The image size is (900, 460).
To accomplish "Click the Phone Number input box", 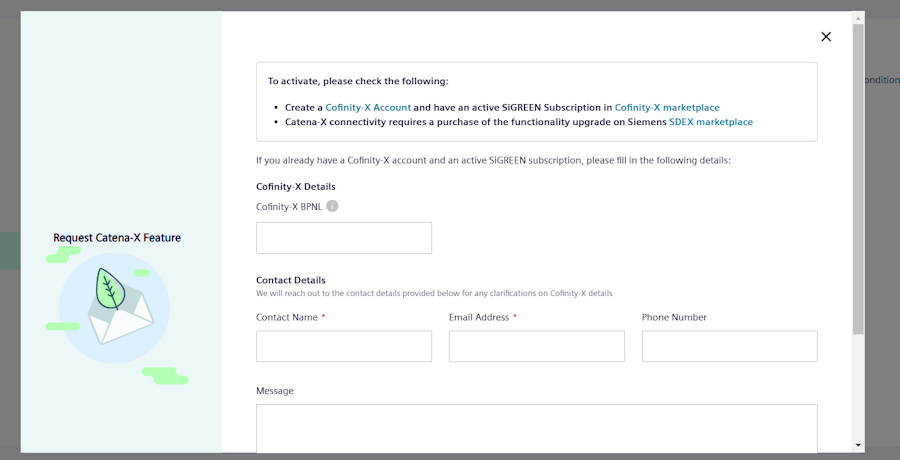I will [729, 346].
